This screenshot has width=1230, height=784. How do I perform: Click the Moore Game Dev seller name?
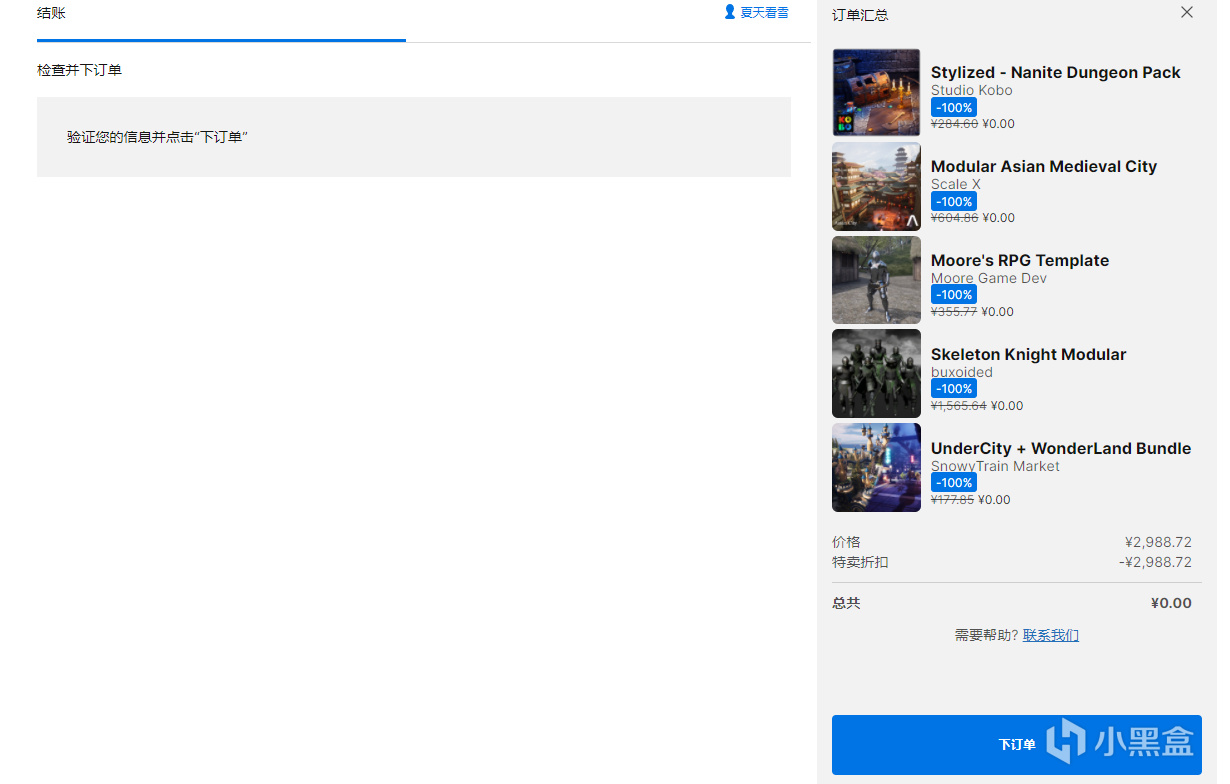pyautogui.click(x=989, y=278)
